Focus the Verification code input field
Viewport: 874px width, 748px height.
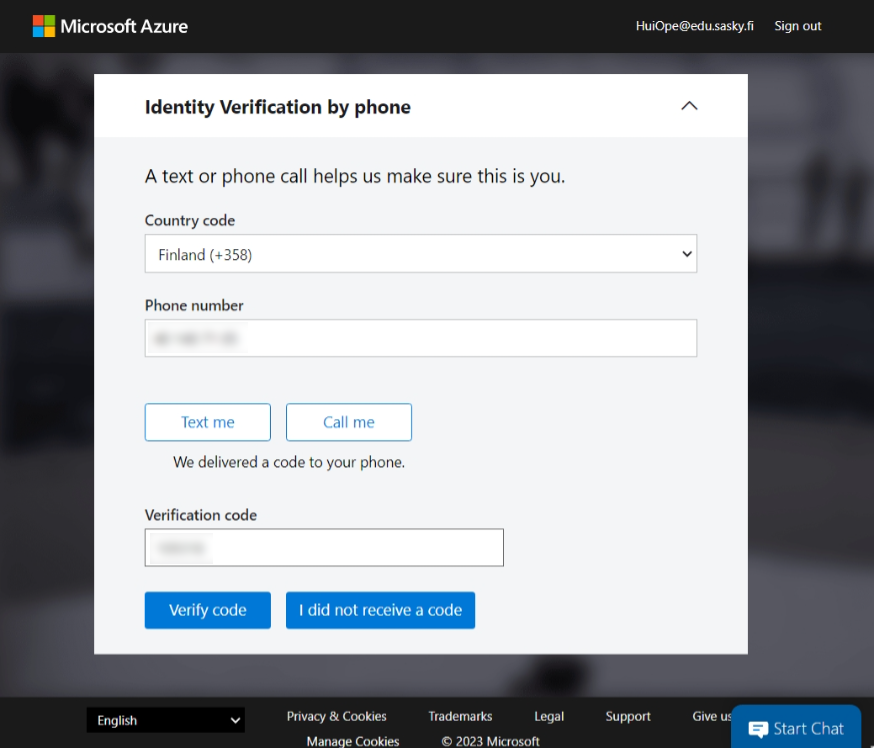coord(324,547)
